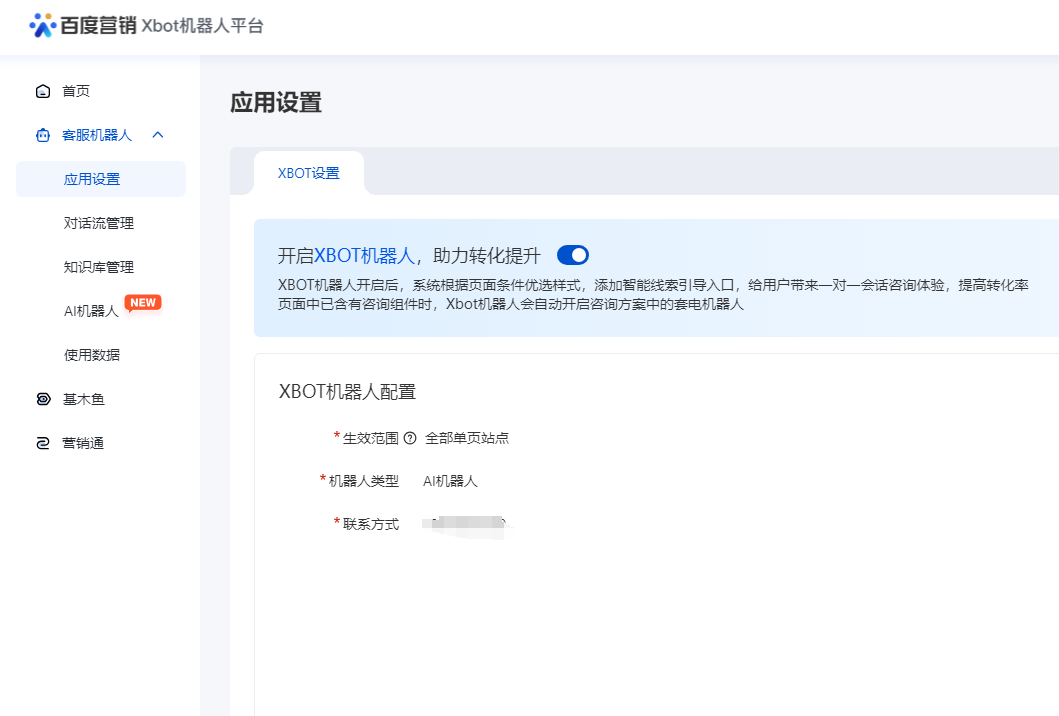Open the 首页 home icon

(x=43, y=91)
